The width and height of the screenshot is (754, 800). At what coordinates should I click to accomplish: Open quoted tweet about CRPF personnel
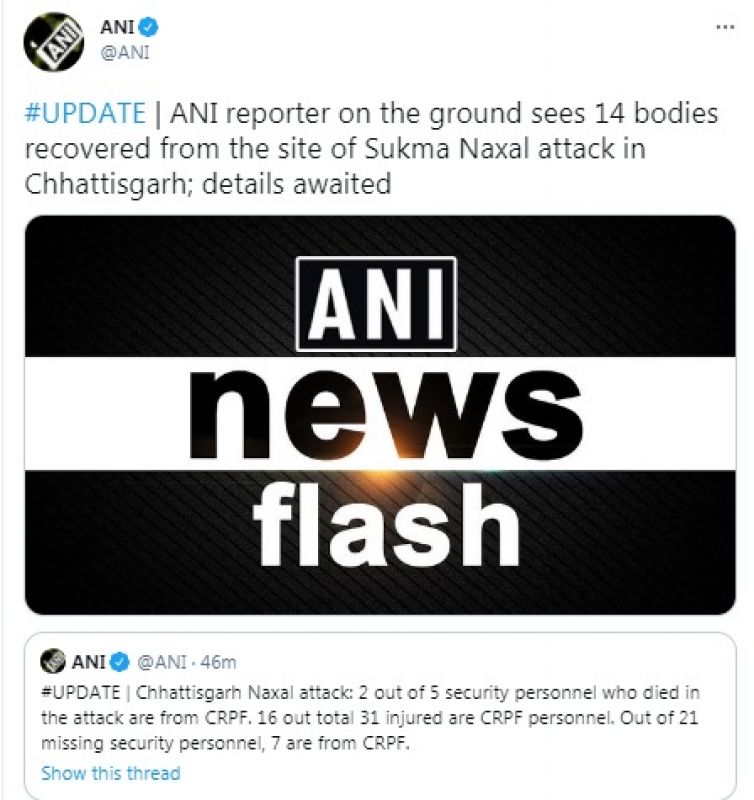[380, 719]
